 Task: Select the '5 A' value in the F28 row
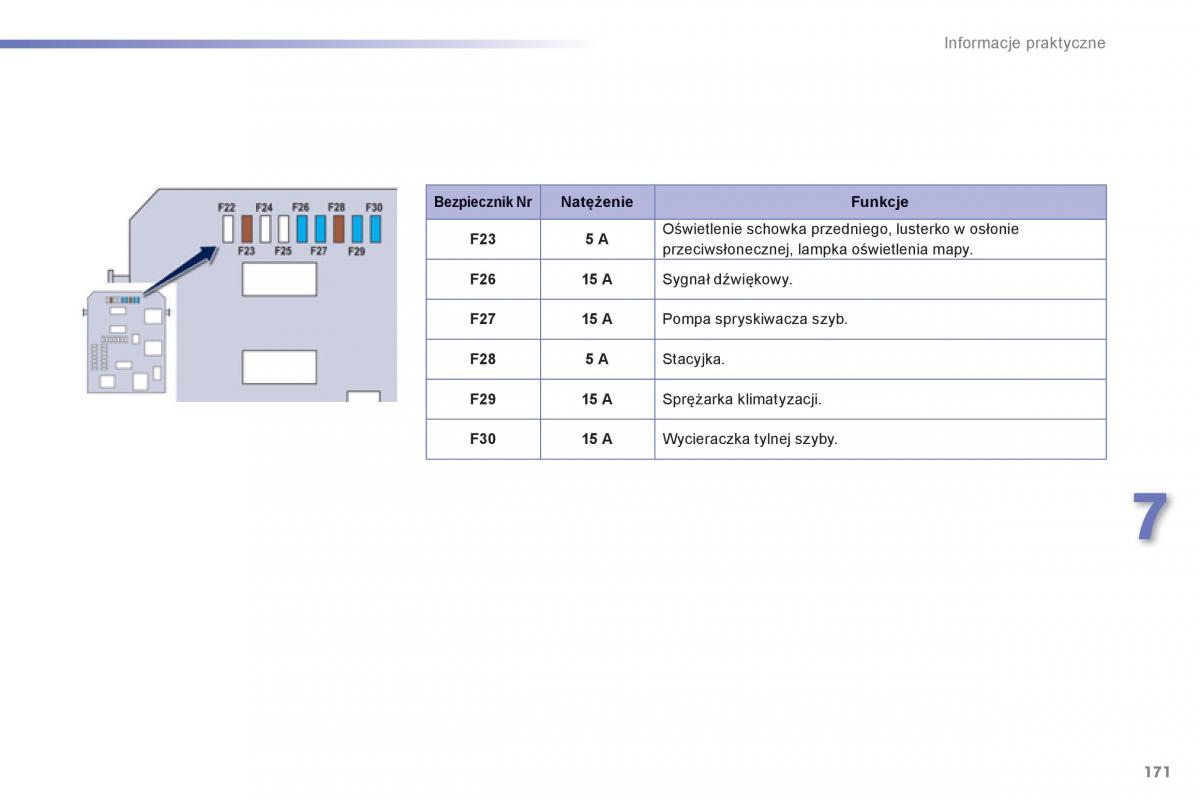pos(597,359)
